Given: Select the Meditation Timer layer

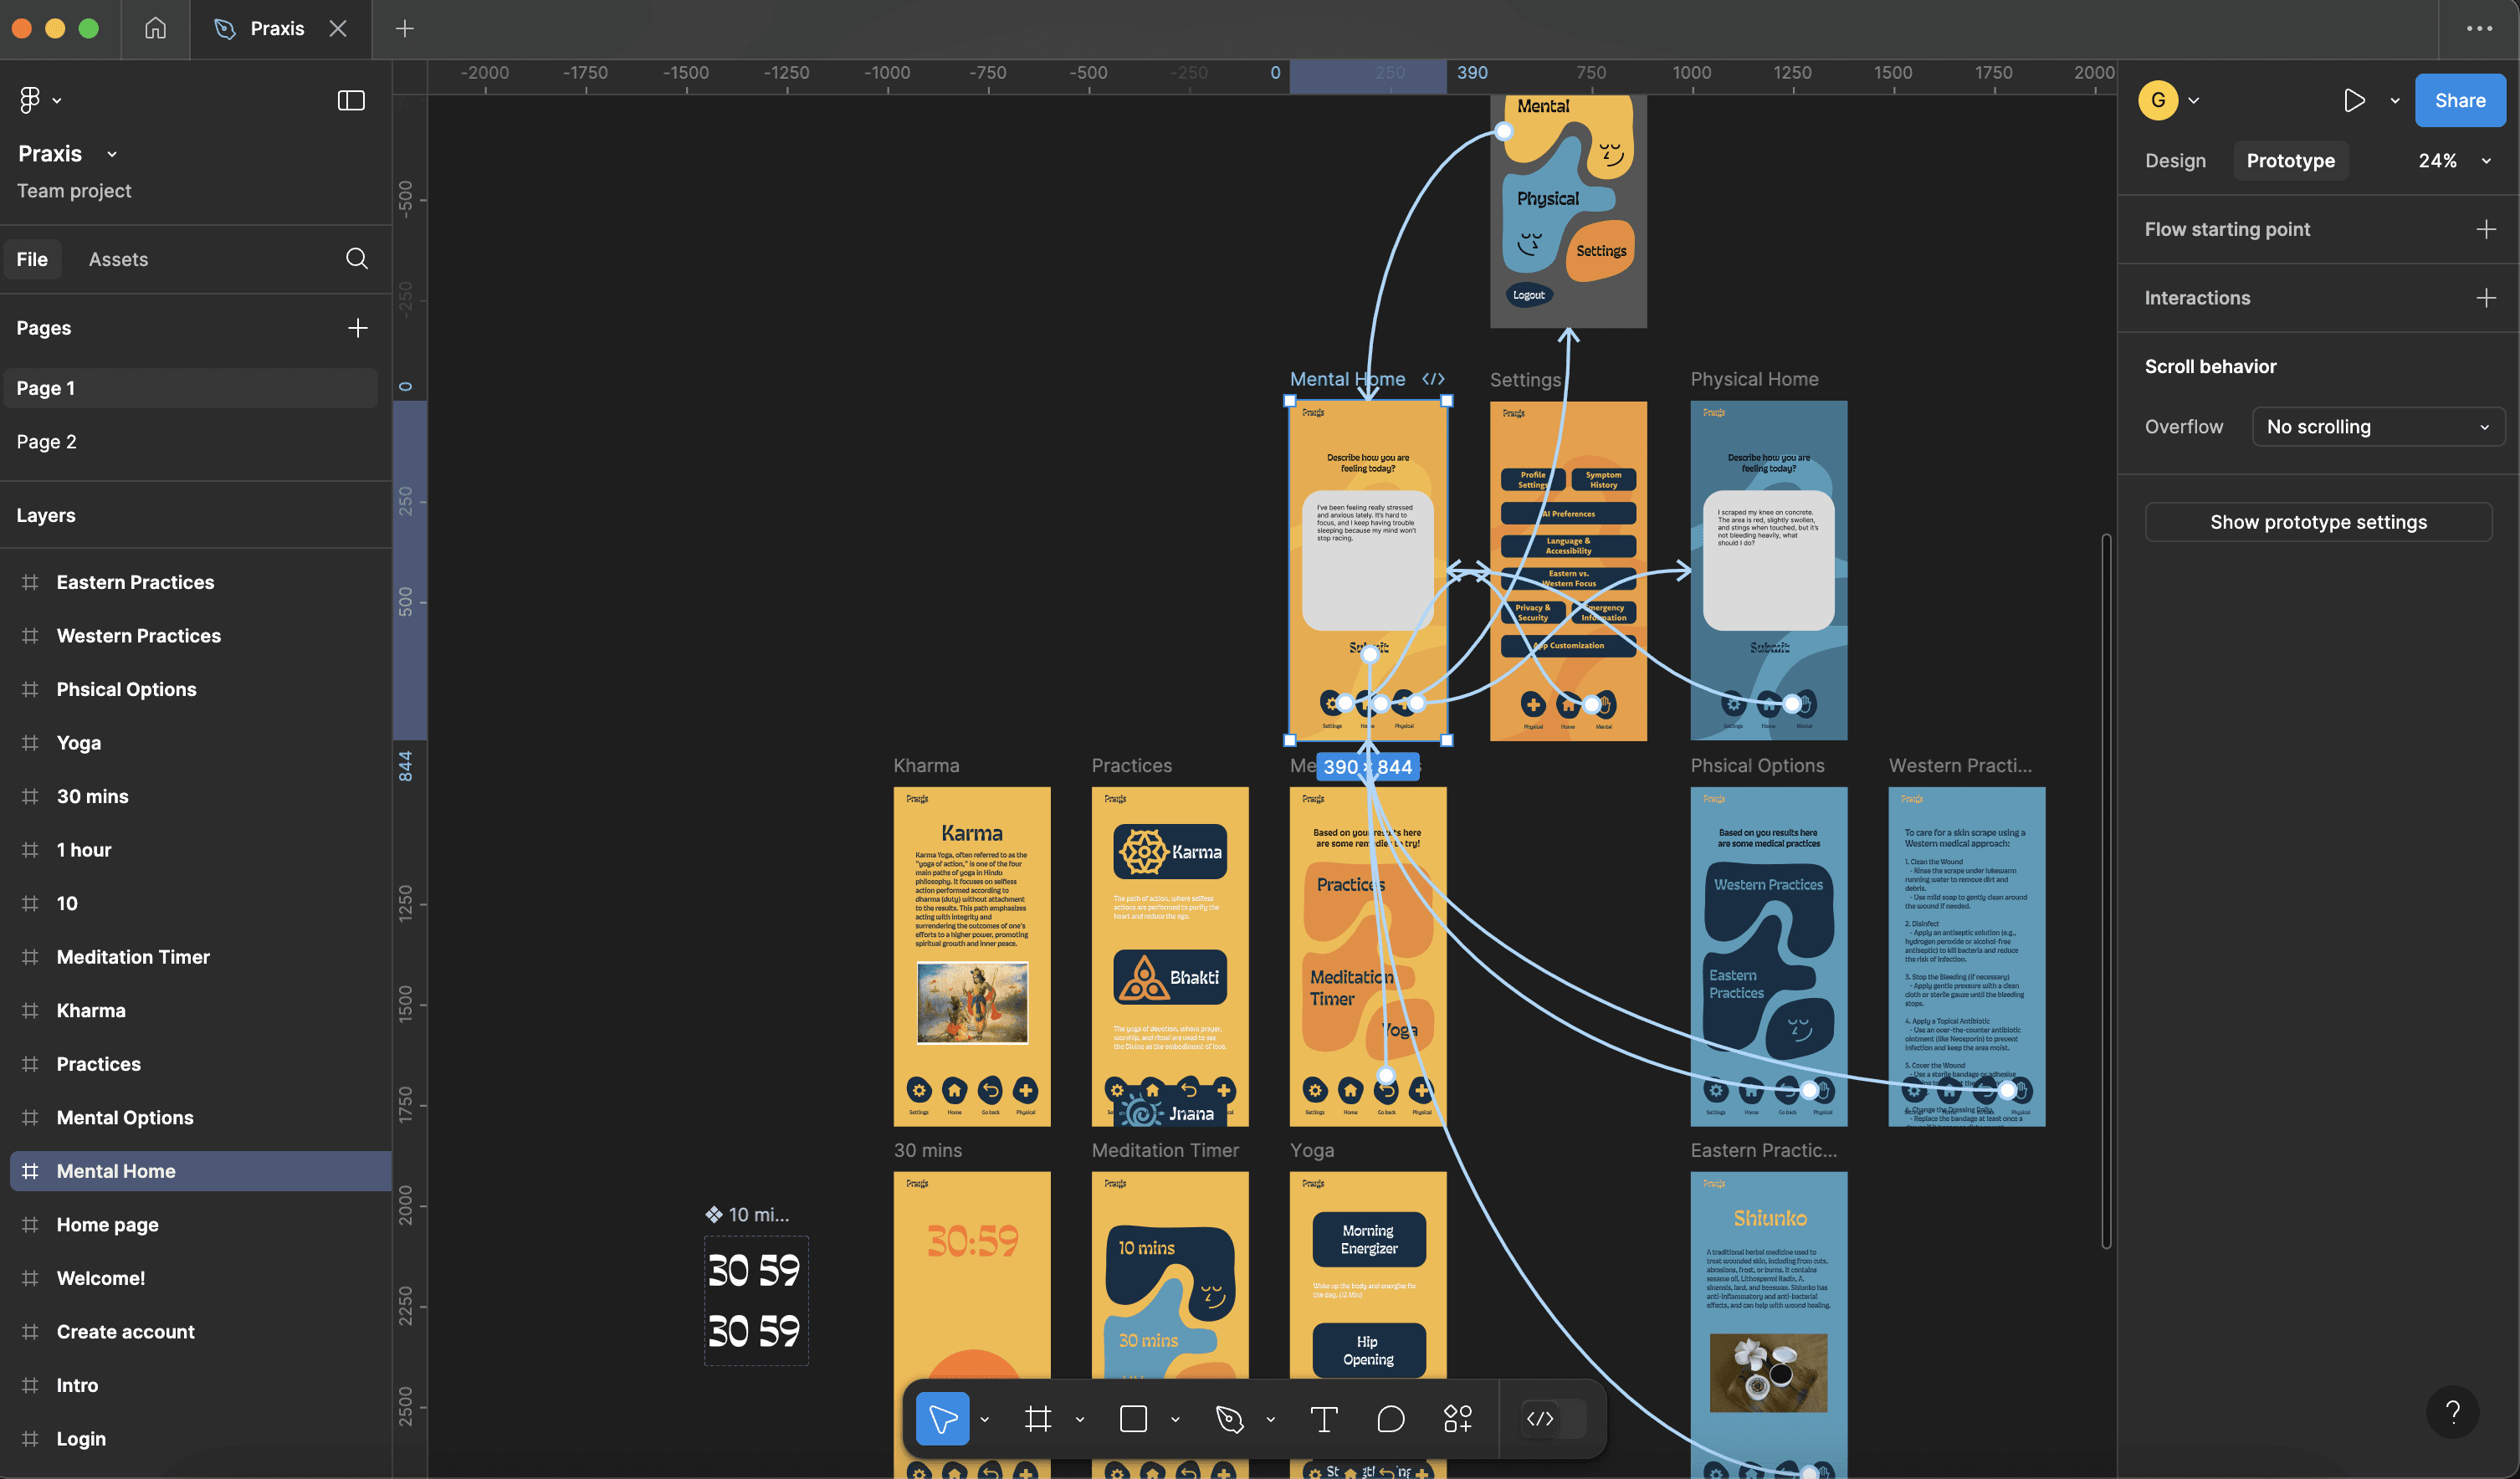Looking at the screenshot, I should tap(133, 957).
